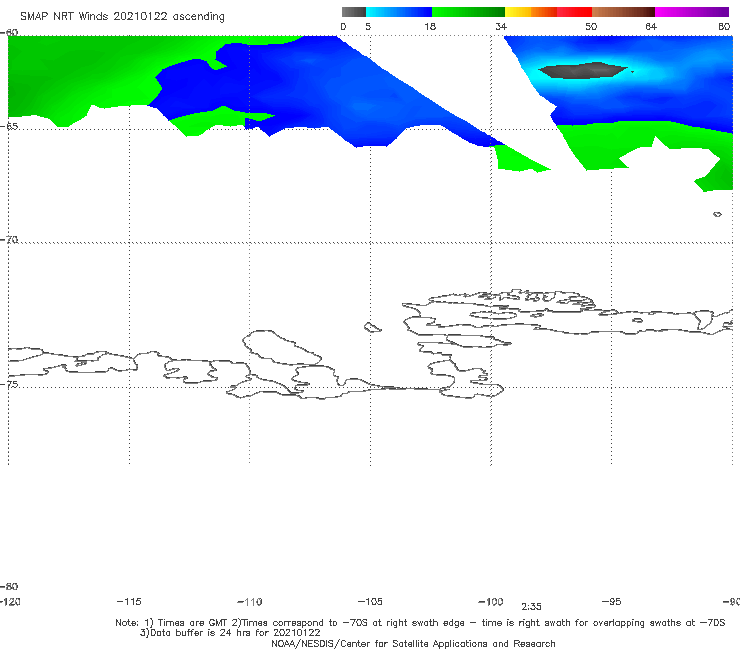Choose the yellow-to-red segment of the colorbar

pyautogui.click(x=548, y=12)
